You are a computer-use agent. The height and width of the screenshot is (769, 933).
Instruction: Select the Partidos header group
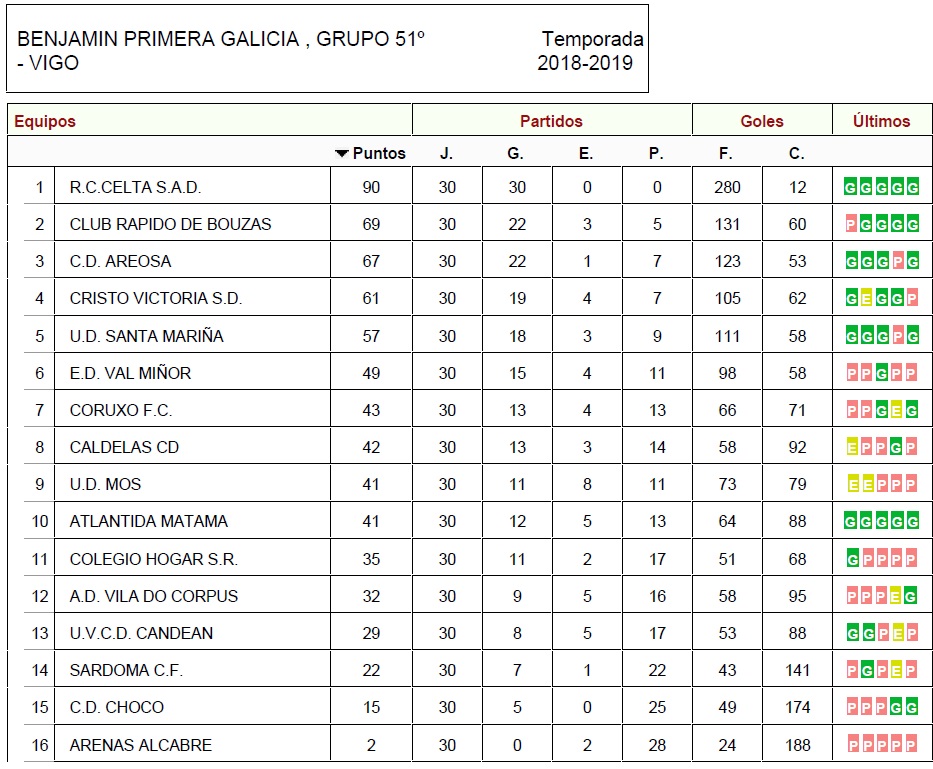pyautogui.click(x=551, y=121)
